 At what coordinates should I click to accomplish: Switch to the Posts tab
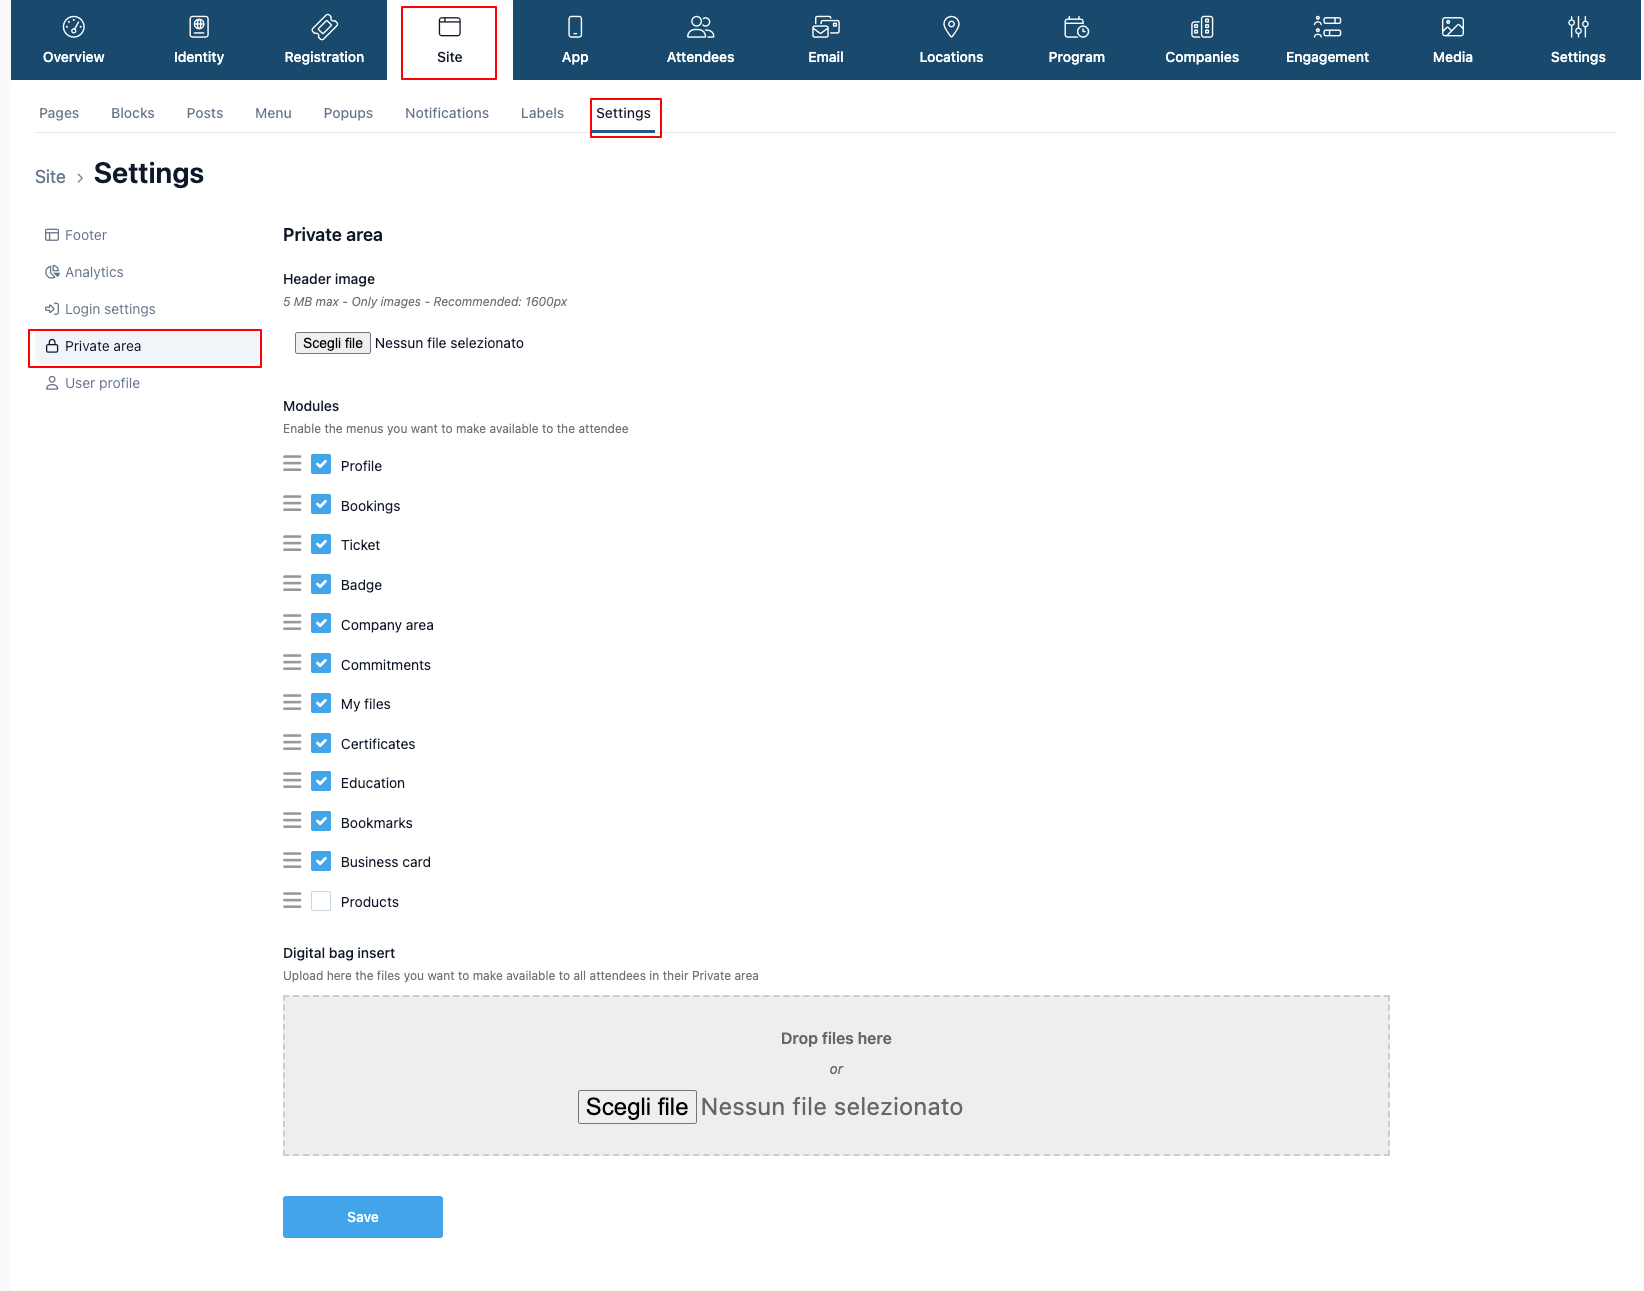click(x=205, y=113)
